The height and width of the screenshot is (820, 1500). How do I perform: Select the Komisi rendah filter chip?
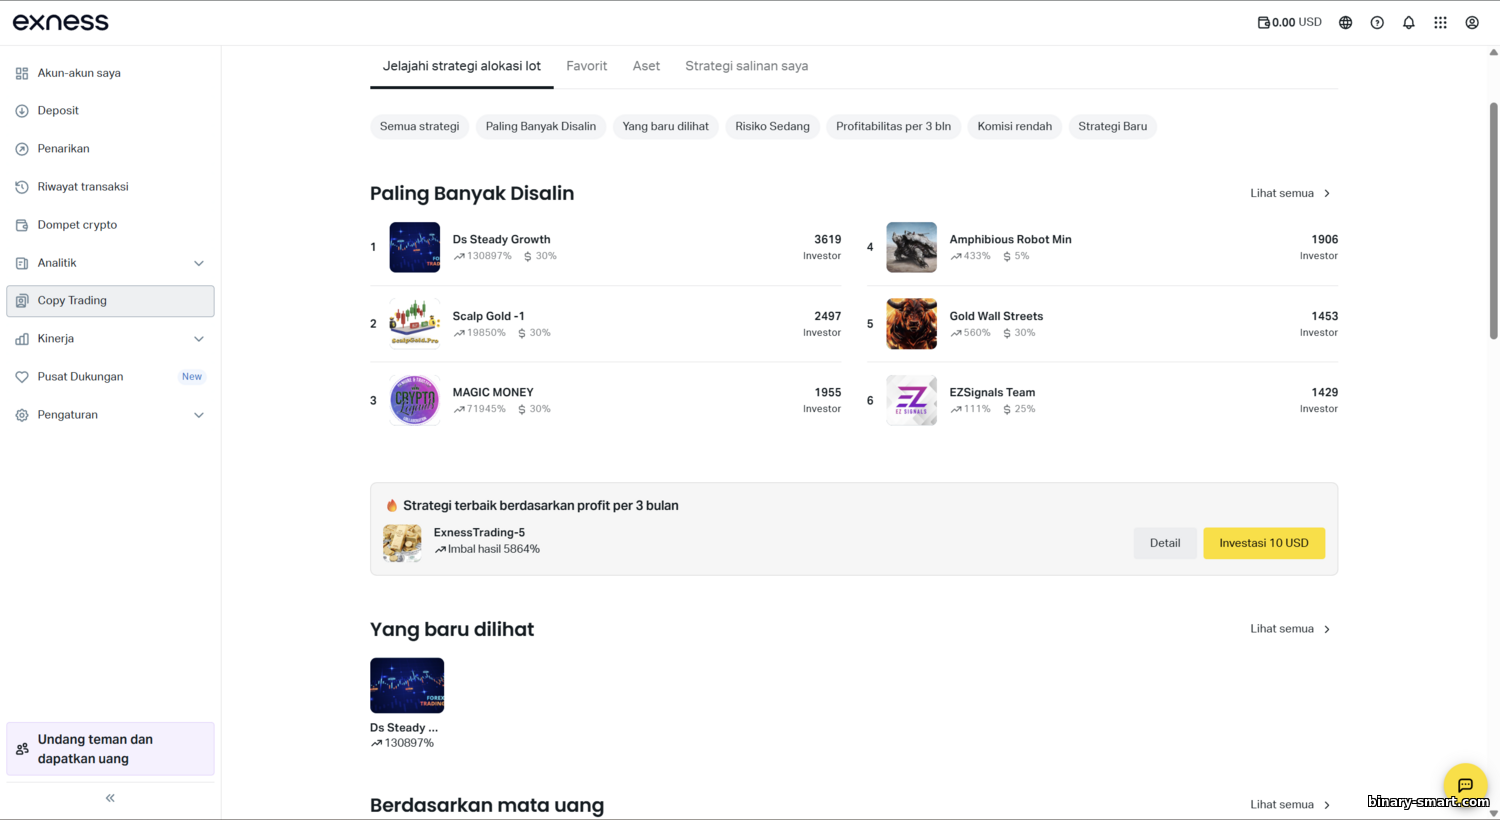pyautogui.click(x=1014, y=126)
